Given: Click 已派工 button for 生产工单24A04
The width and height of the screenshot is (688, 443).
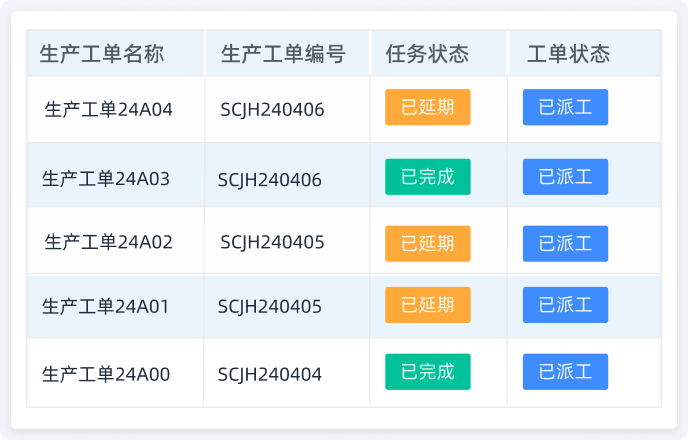Looking at the screenshot, I should (x=565, y=107).
